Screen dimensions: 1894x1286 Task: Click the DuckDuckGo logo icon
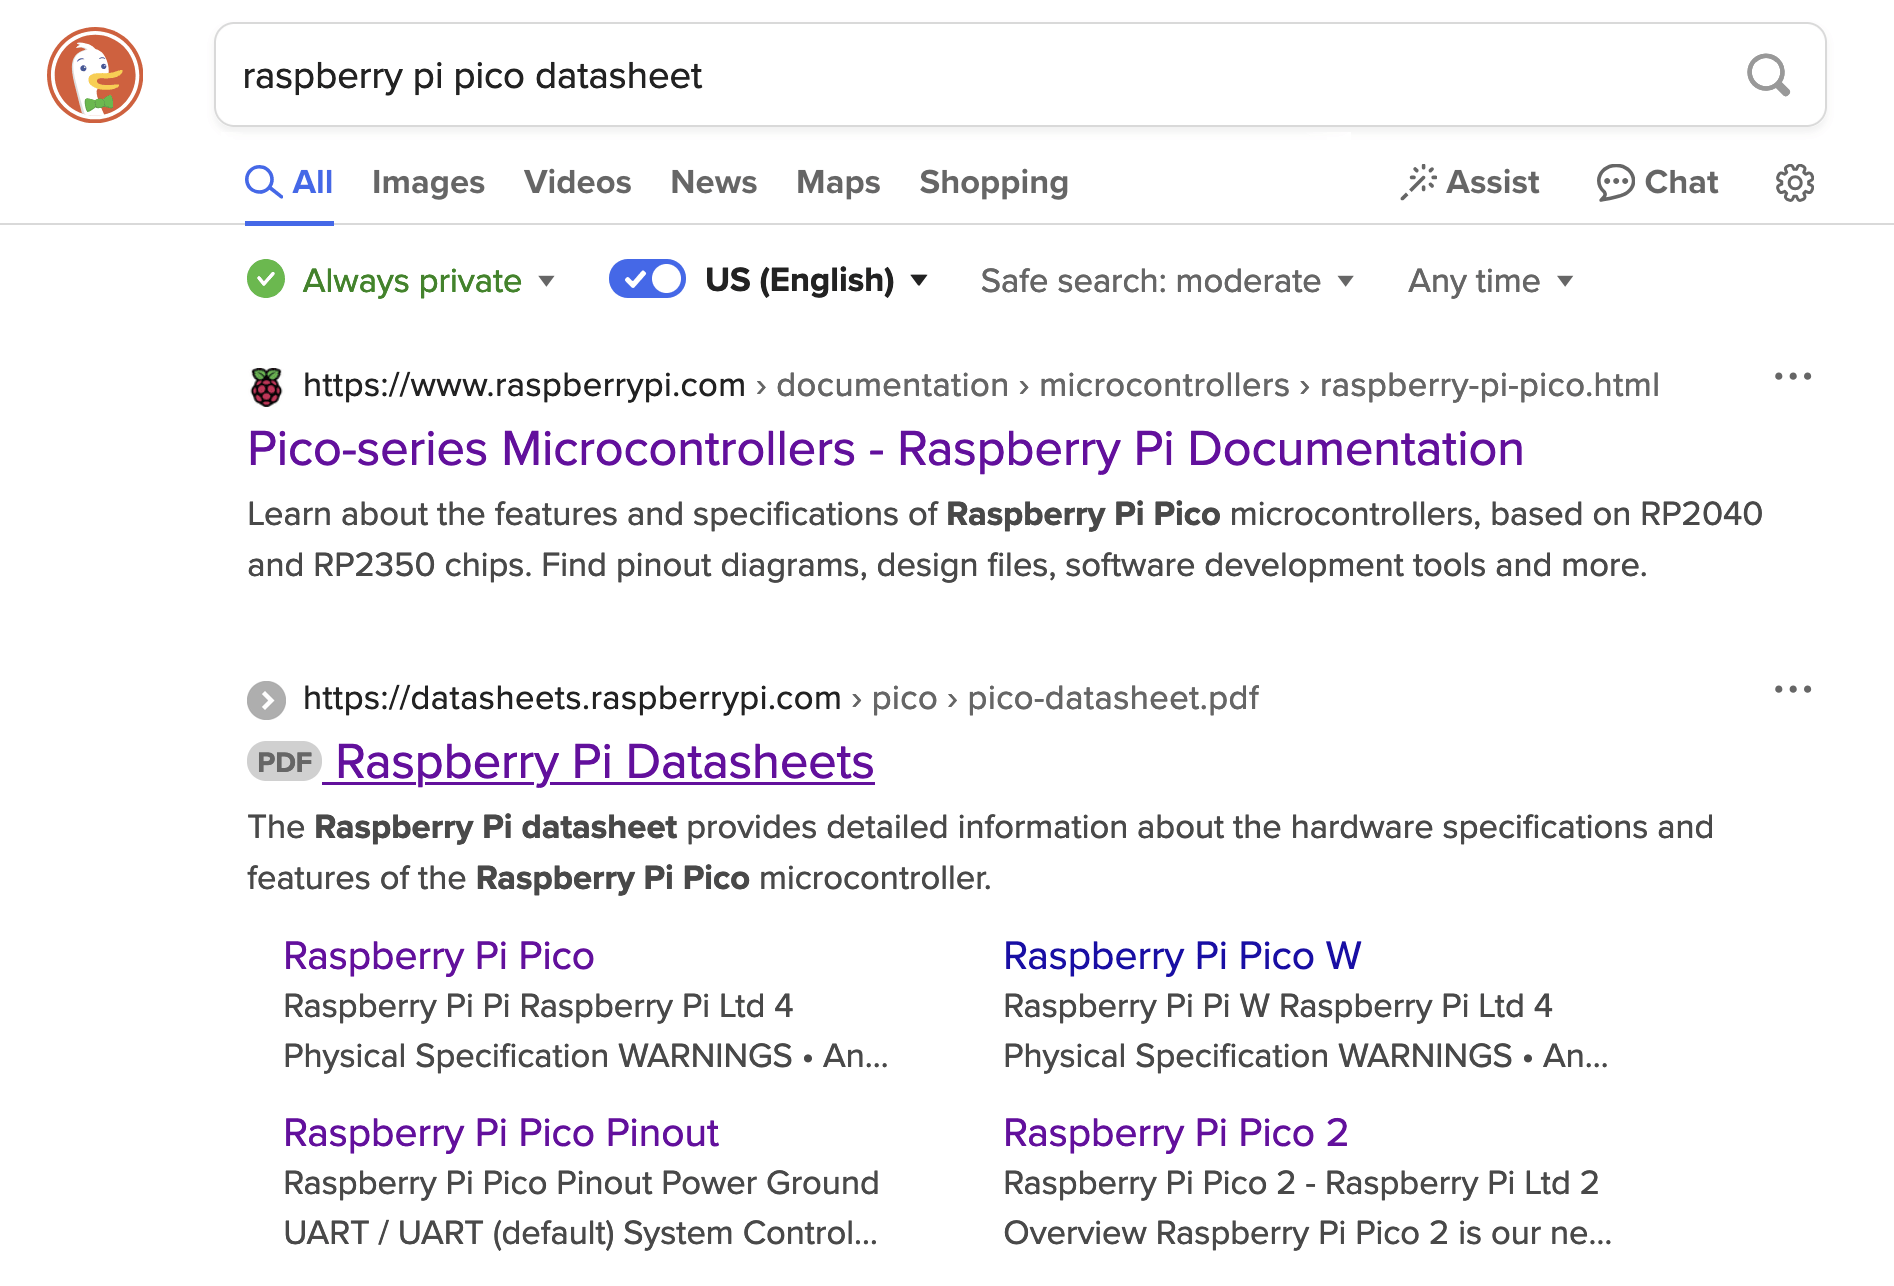95,75
